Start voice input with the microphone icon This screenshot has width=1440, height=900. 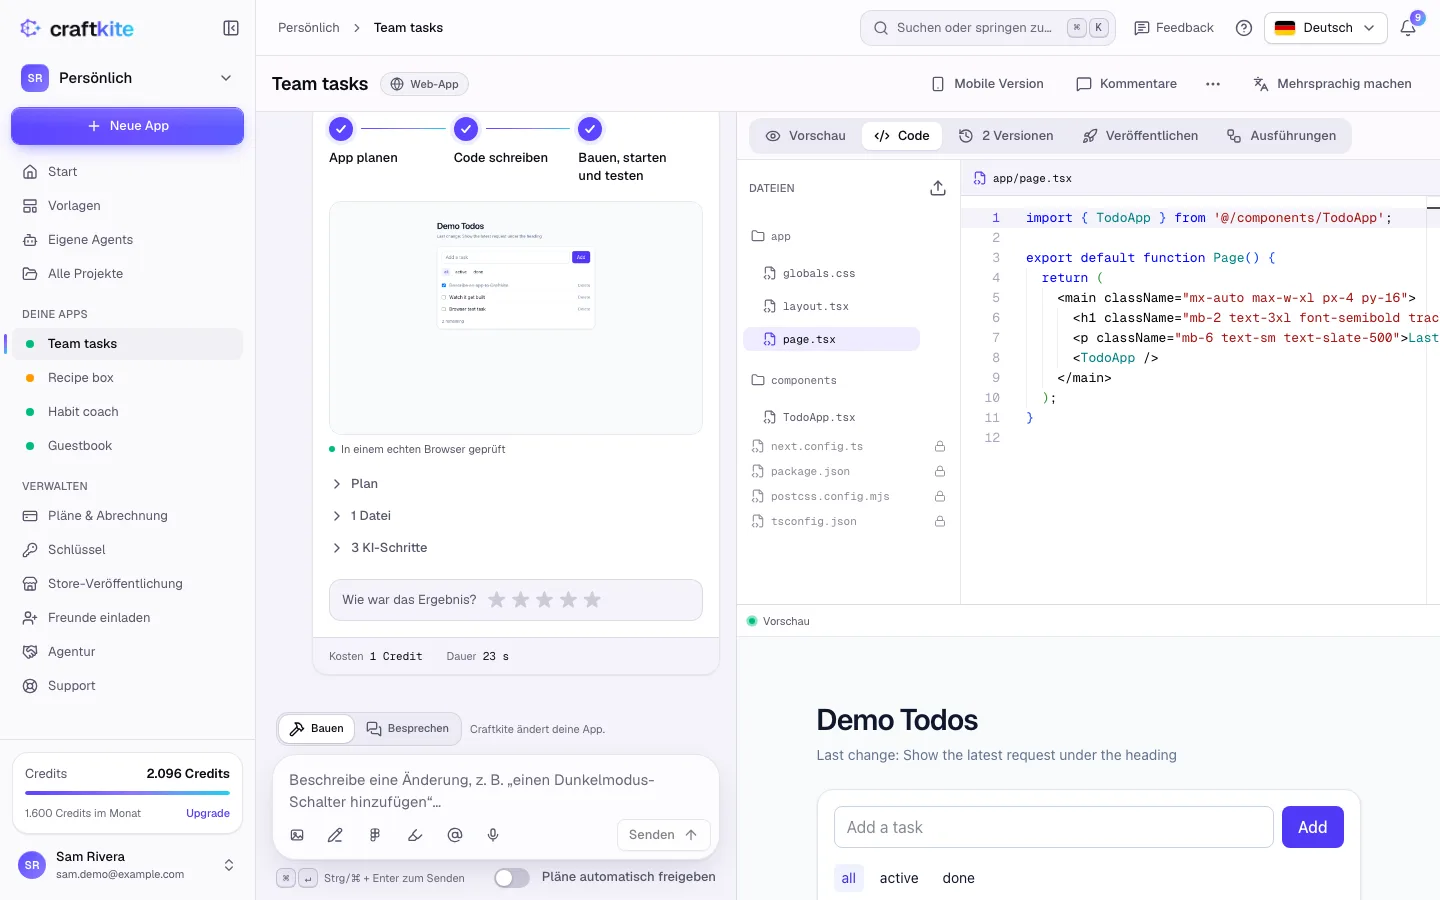(x=493, y=835)
